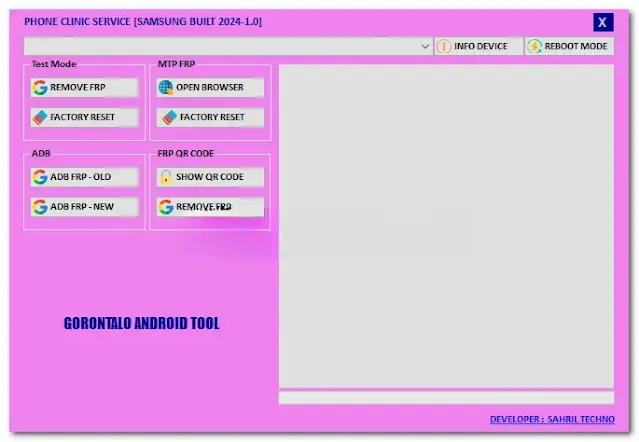
Task: Click the FACTORY RESET label in Test Mode
Action: coord(82,117)
